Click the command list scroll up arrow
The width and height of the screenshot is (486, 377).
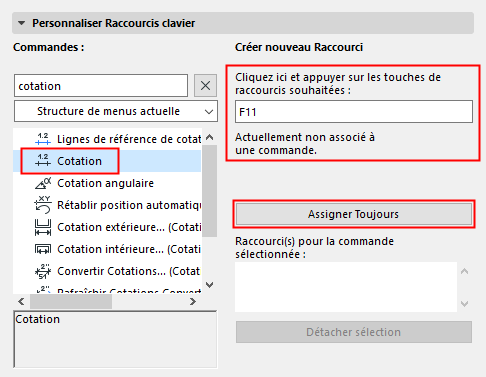[210, 137]
